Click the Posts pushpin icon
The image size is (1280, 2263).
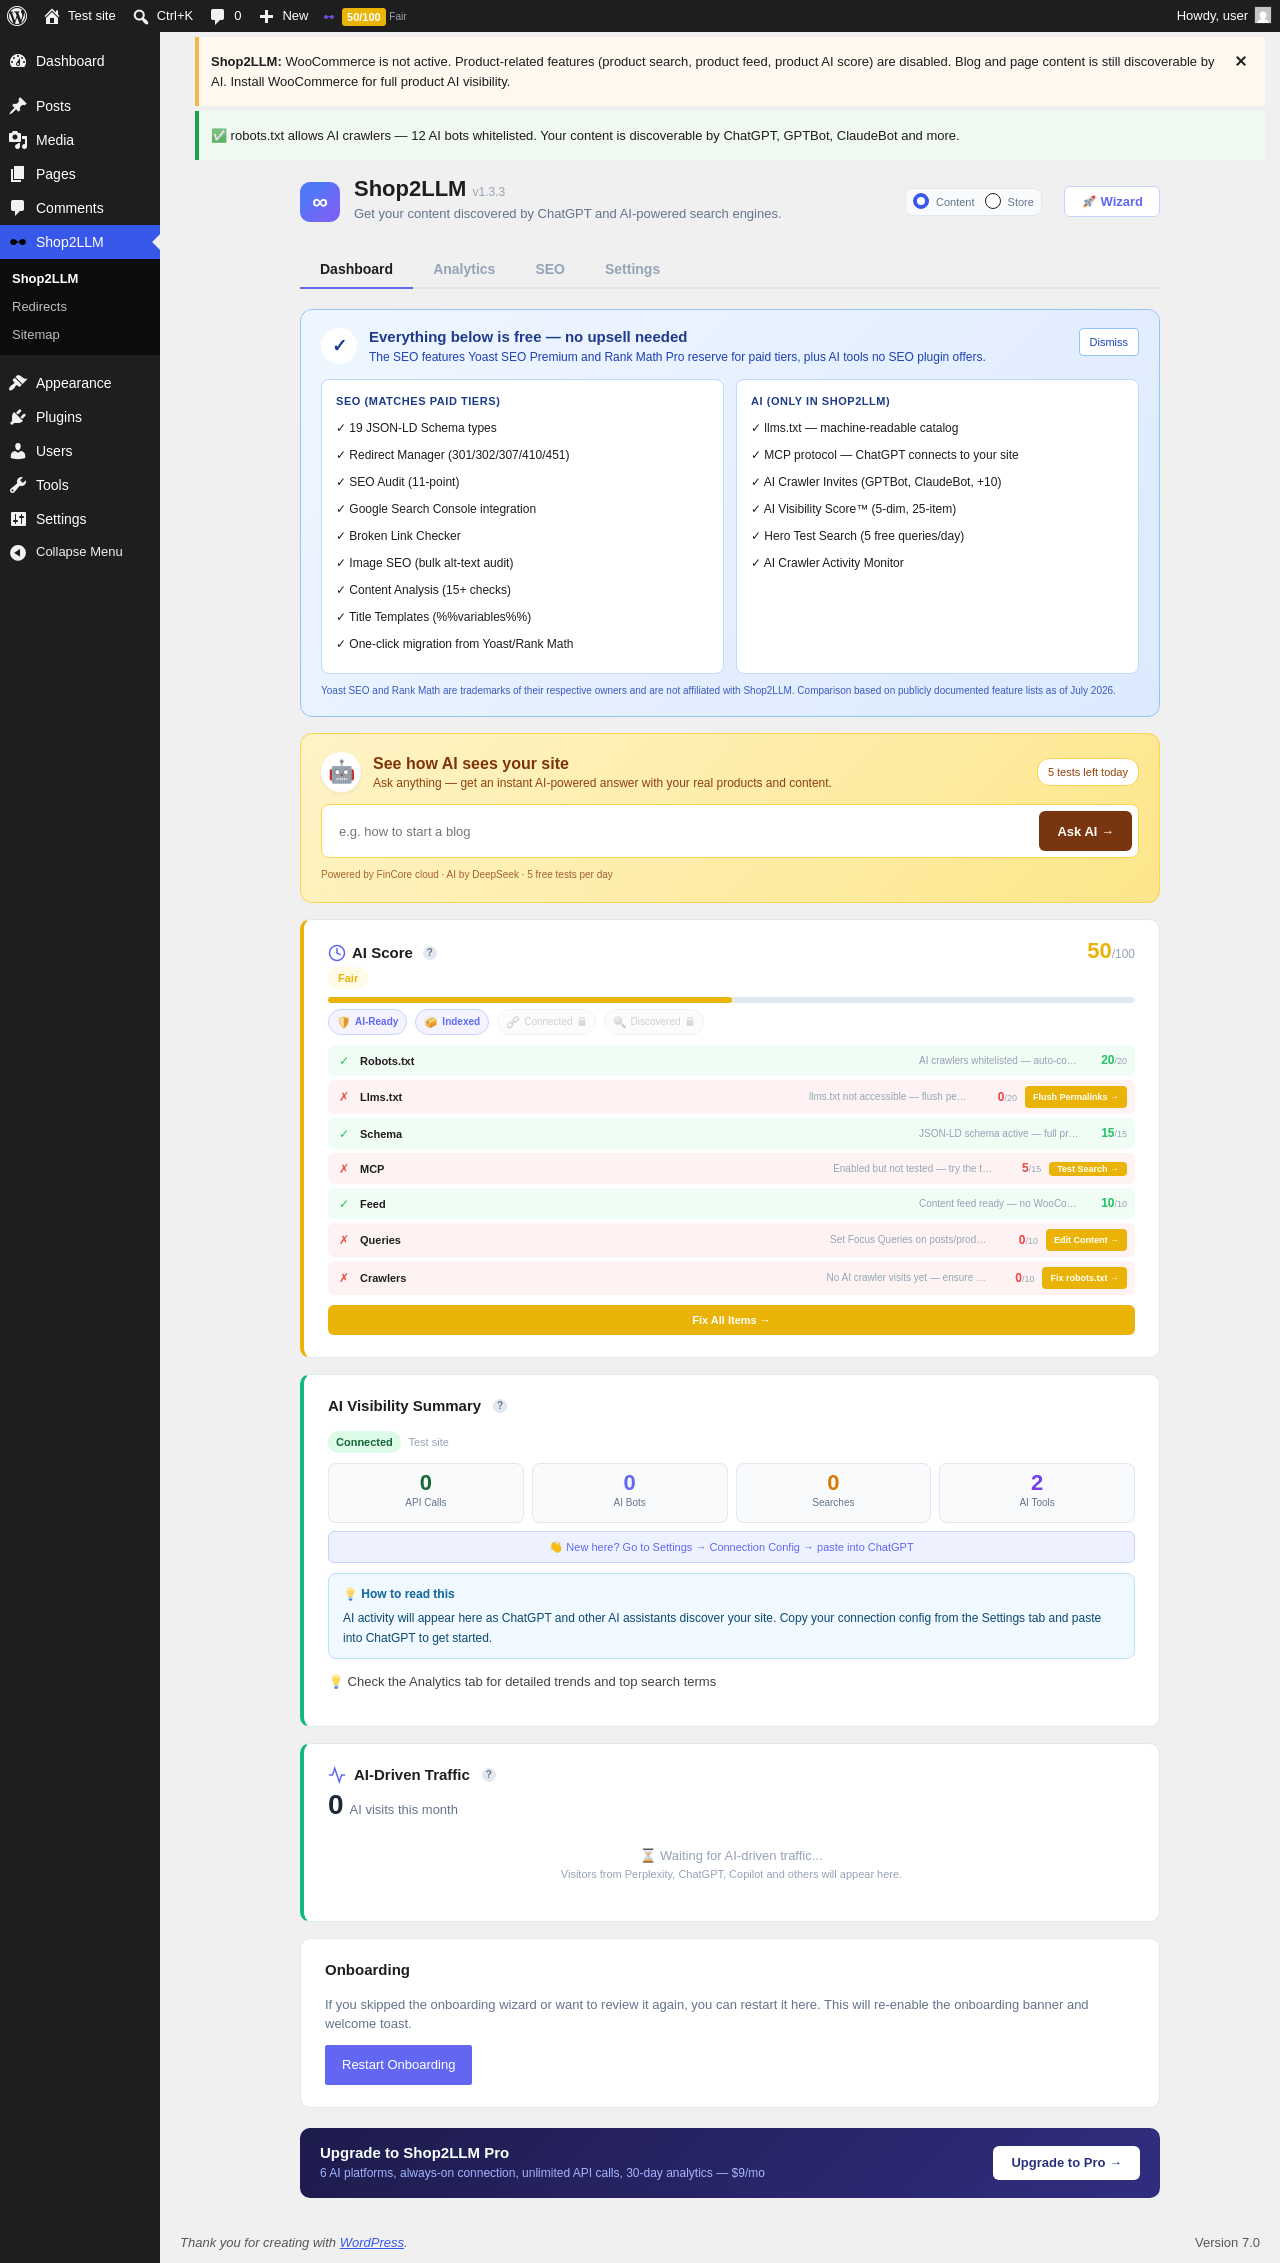[18, 106]
